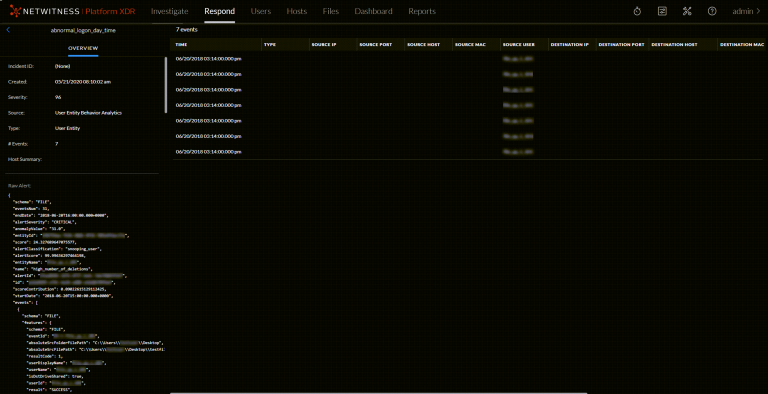Screen dimensions: 768x394
Task: Click the TYPE column header
Action: 270,45
